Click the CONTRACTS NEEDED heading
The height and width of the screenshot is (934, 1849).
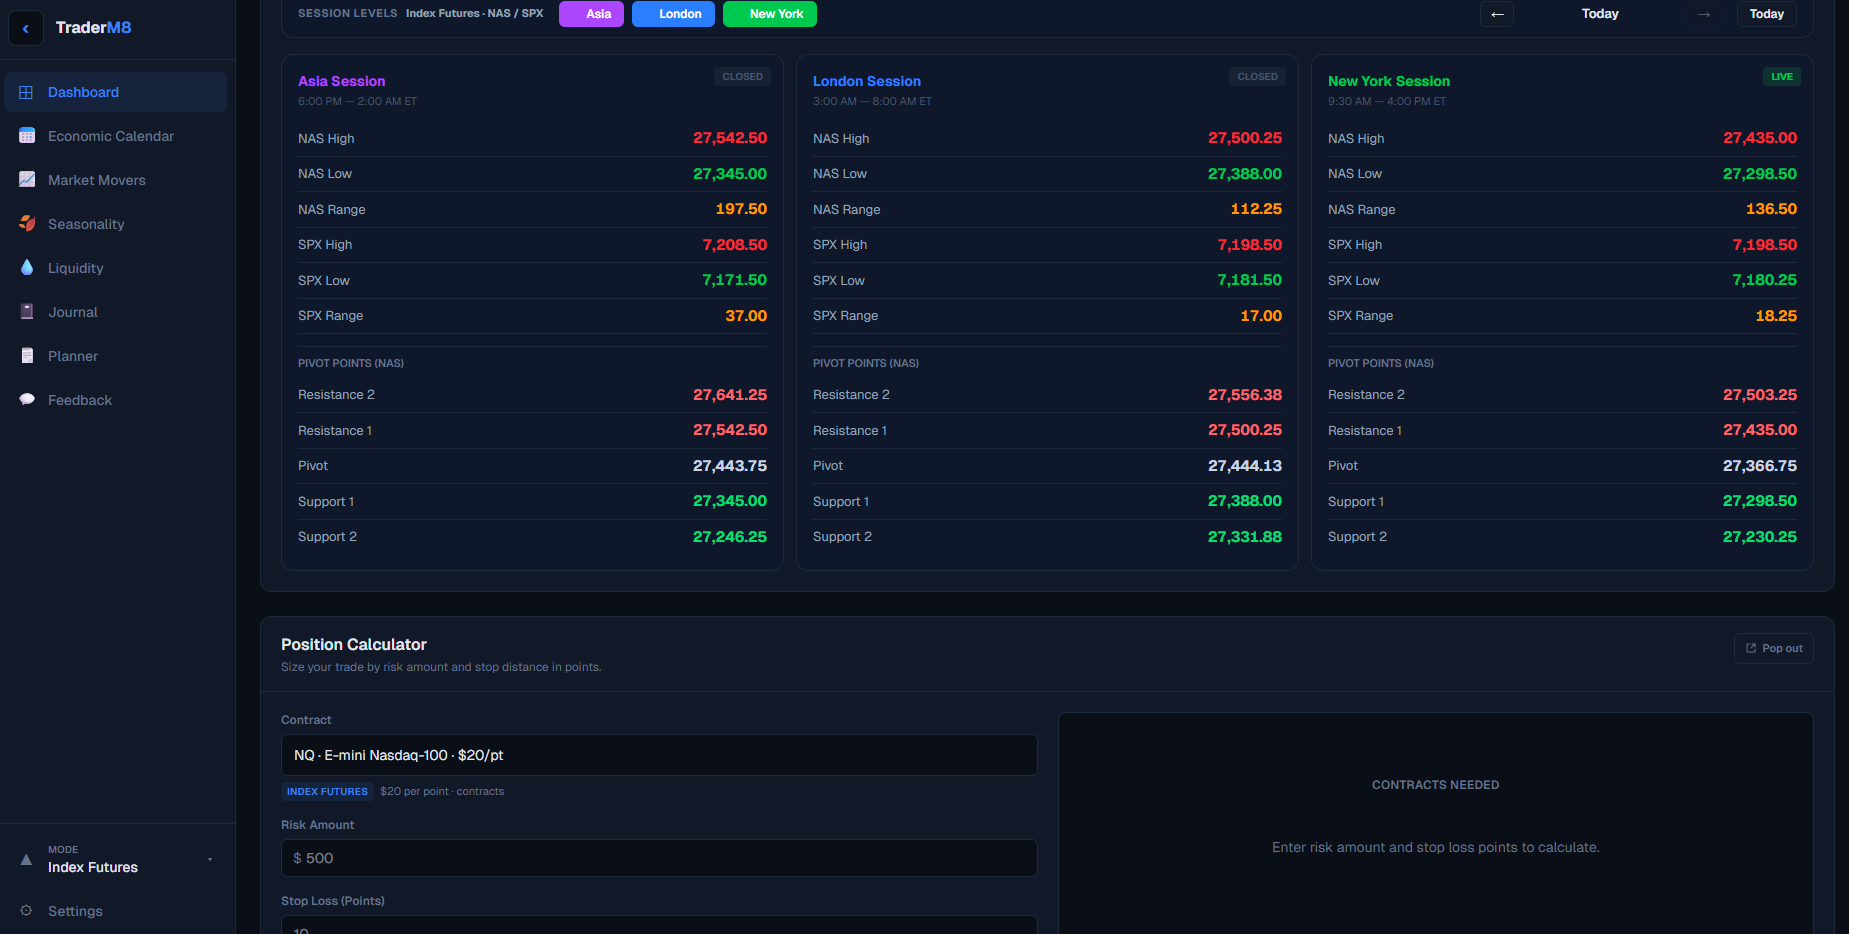(x=1435, y=785)
